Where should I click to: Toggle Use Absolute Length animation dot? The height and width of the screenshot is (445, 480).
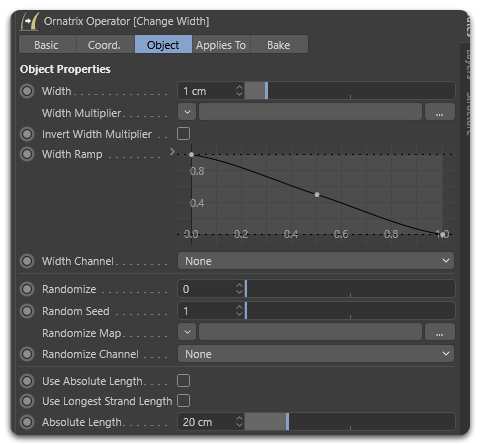27,381
